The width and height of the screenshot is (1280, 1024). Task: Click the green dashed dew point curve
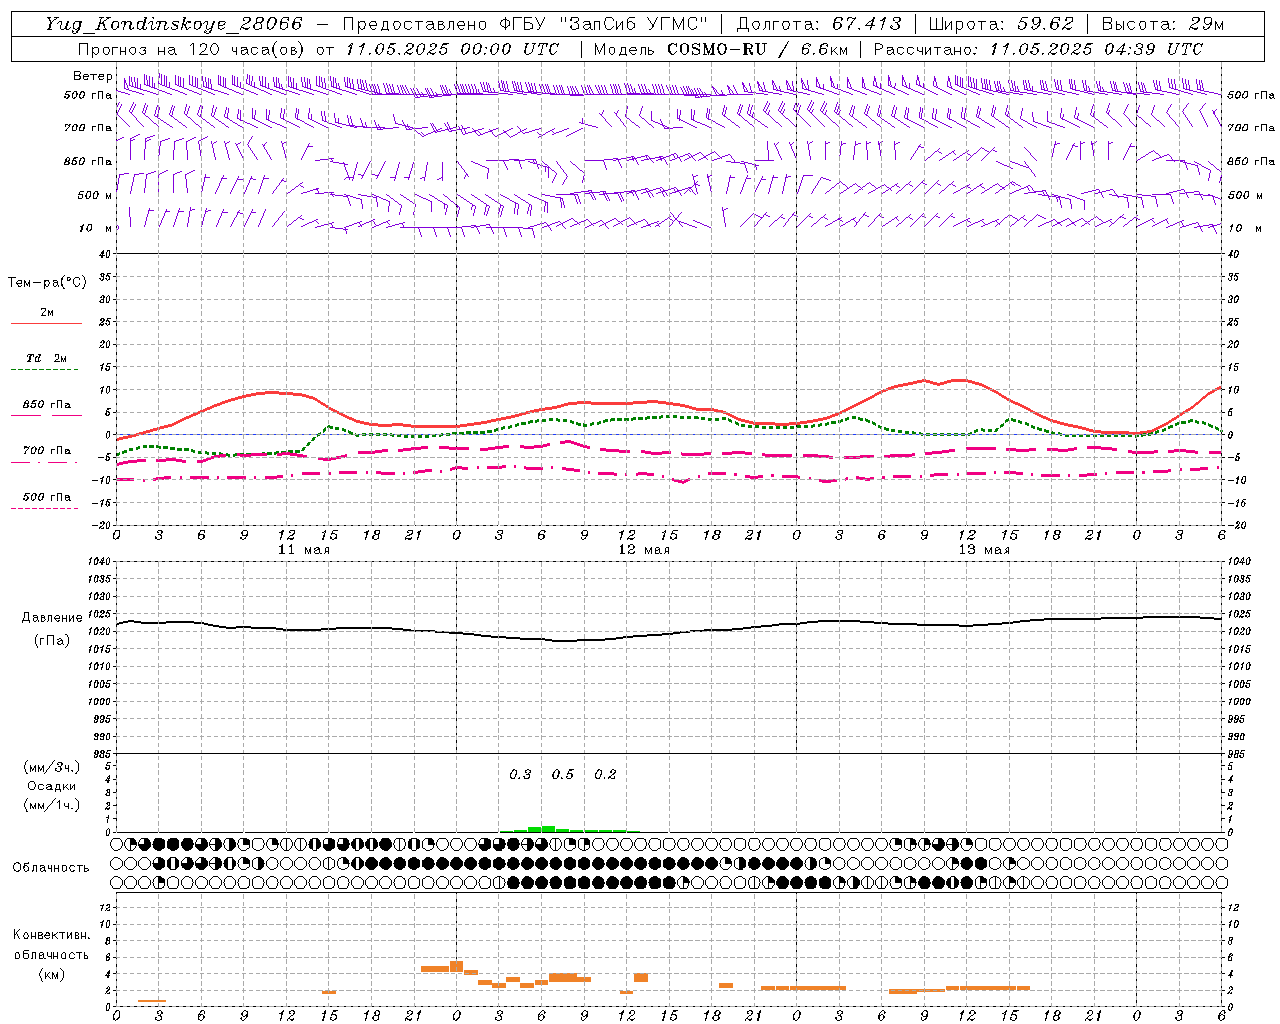click(x=670, y=418)
